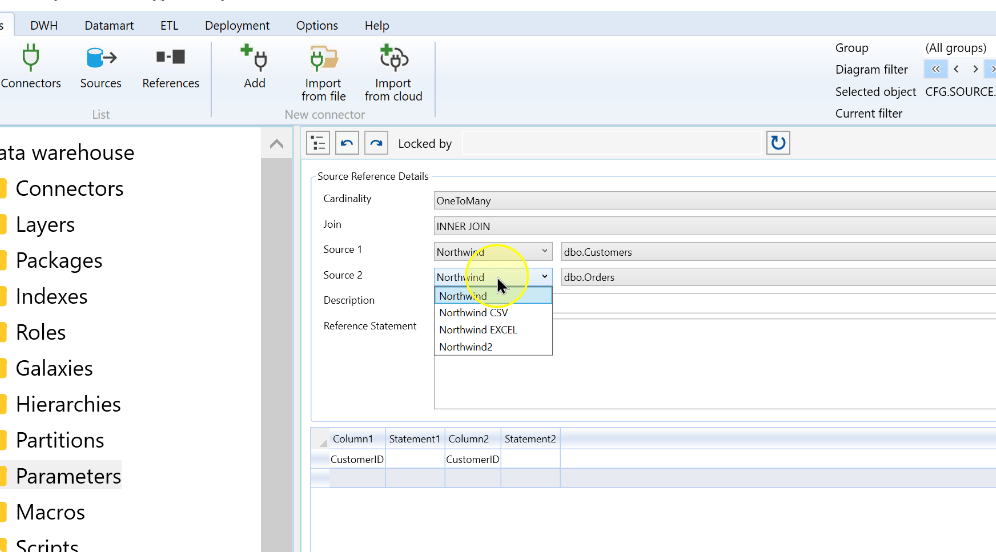Expand the Source 1 connector dropdown
Screen dimensions: 996x552
pyautogui.click(x=544, y=252)
